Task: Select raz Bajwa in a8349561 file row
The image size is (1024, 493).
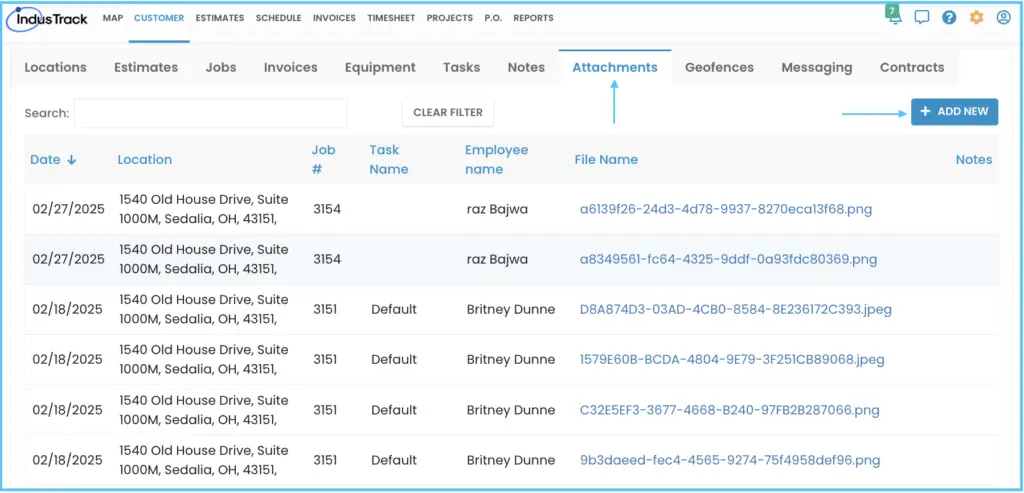Action: tap(498, 259)
